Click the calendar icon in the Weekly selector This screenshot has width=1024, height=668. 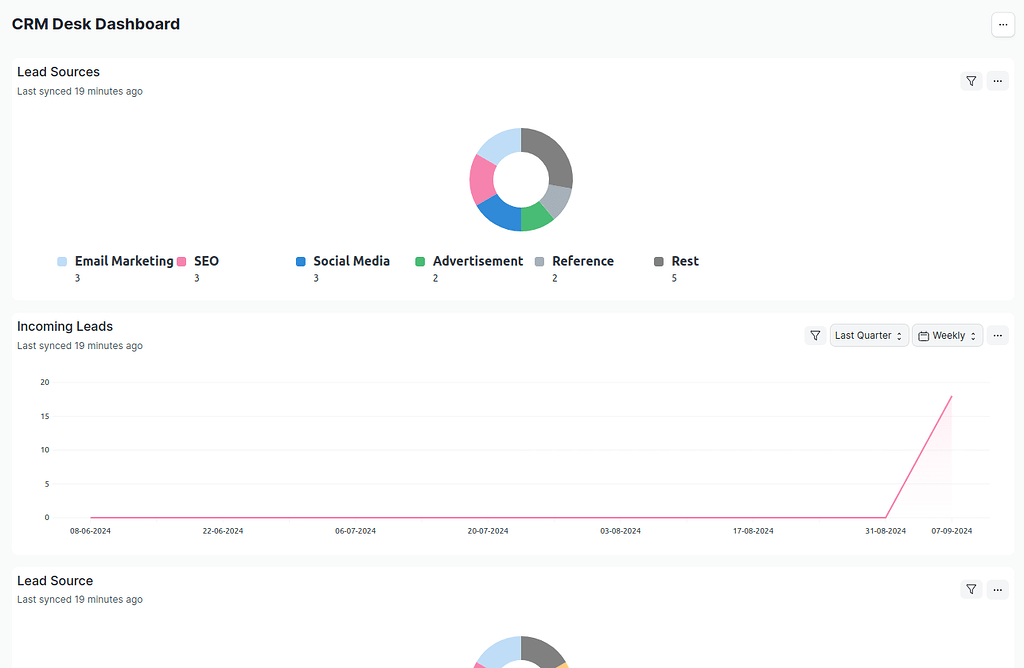(x=925, y=335)
